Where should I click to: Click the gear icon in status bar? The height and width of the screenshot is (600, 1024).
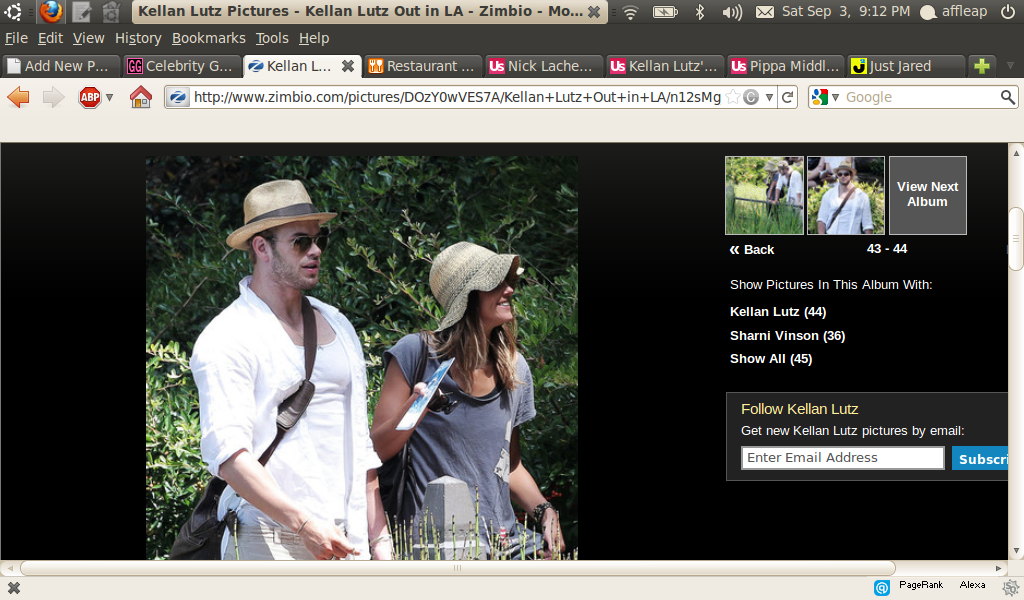click(1012, 587)
